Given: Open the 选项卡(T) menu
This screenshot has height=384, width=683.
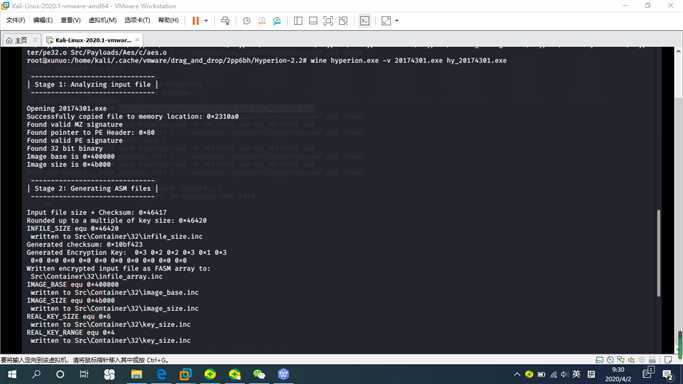Looking at the screenshot, I should point(137,20).
